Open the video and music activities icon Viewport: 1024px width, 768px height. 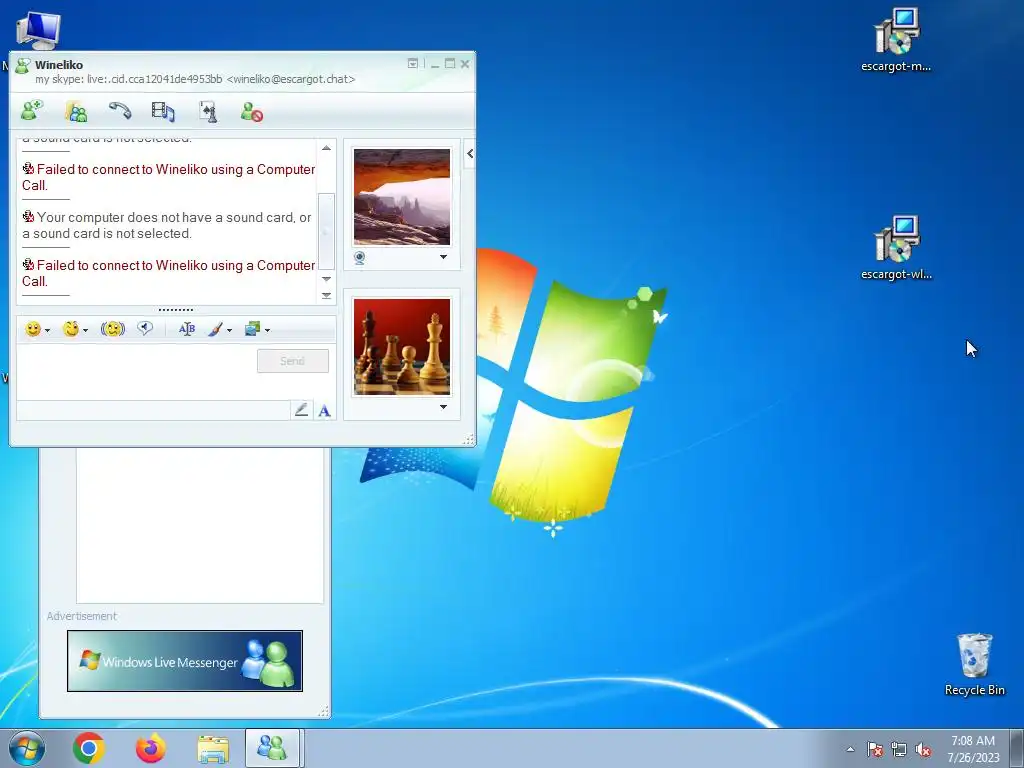tap(163, 112)
